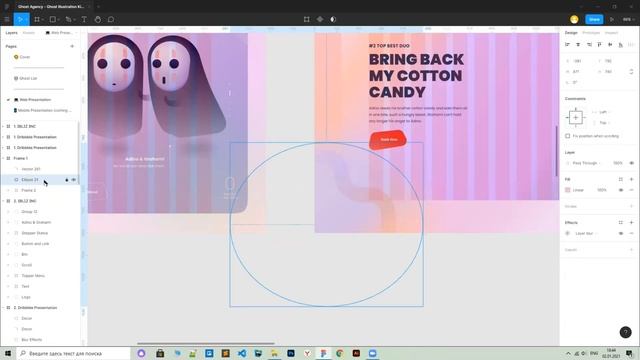Image resolution: width=640 pixels, height=360 pixels.
Task: Remove the Linear fill with minus
Action: (631, 190)
